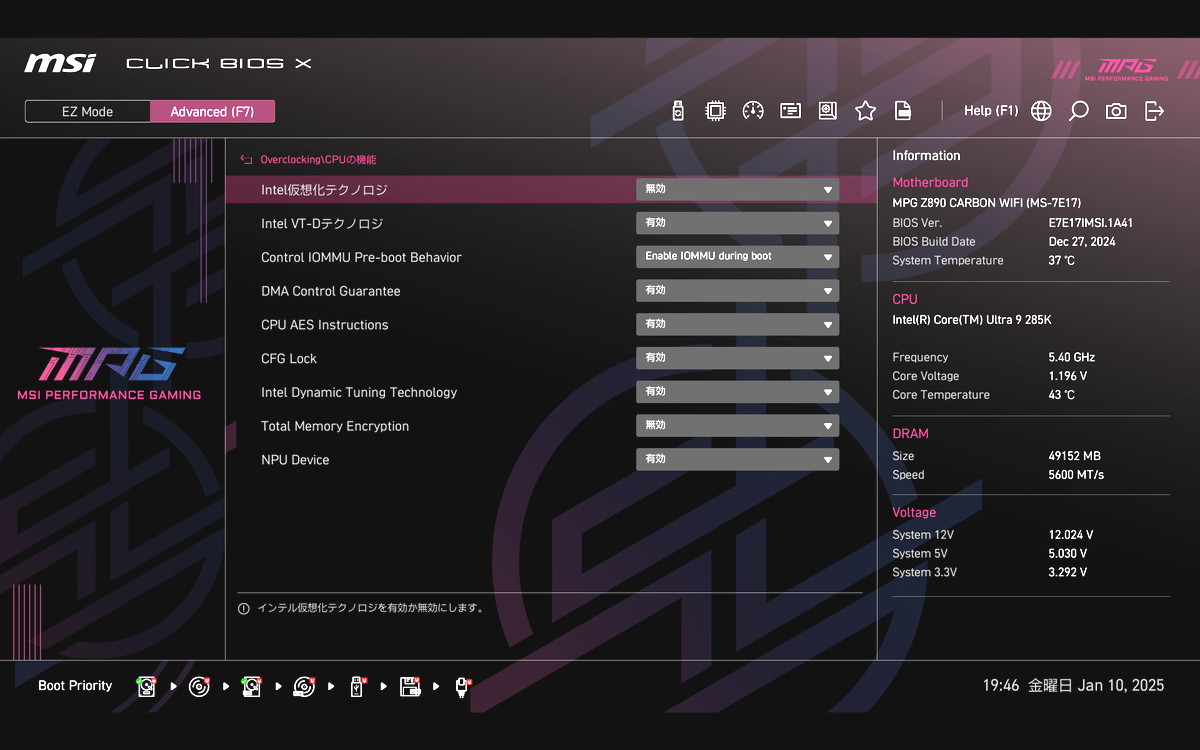Select the Intel仮想化テクノロジ row label

click(324, 190)
